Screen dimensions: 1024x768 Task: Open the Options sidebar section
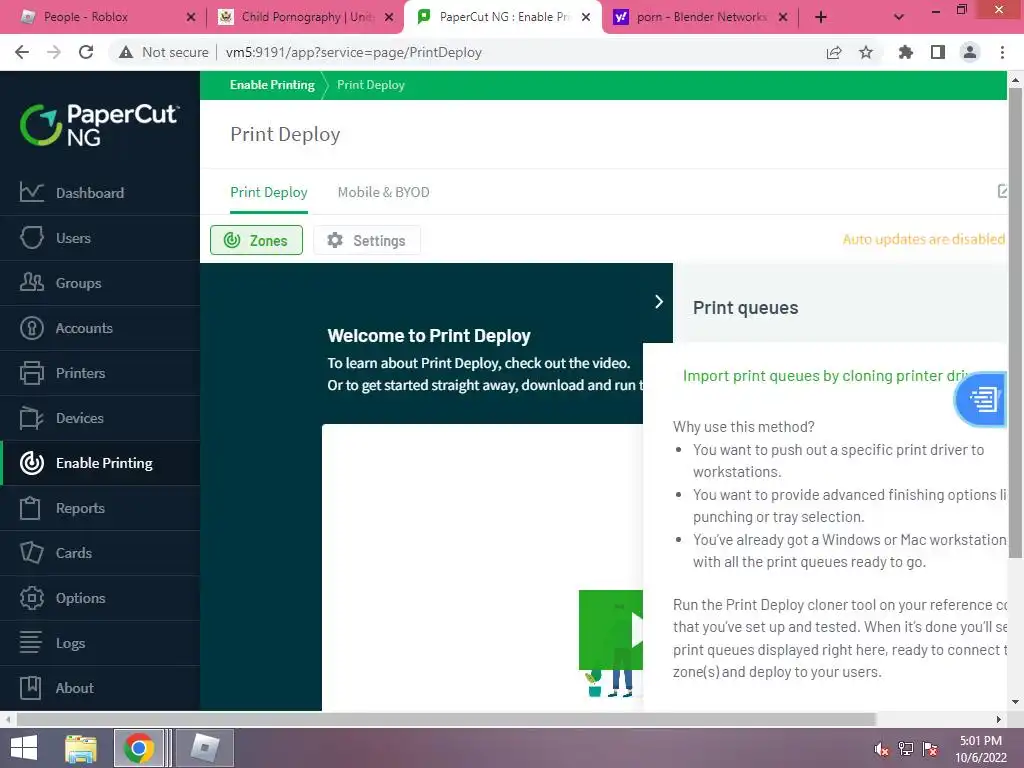point(100,598)
